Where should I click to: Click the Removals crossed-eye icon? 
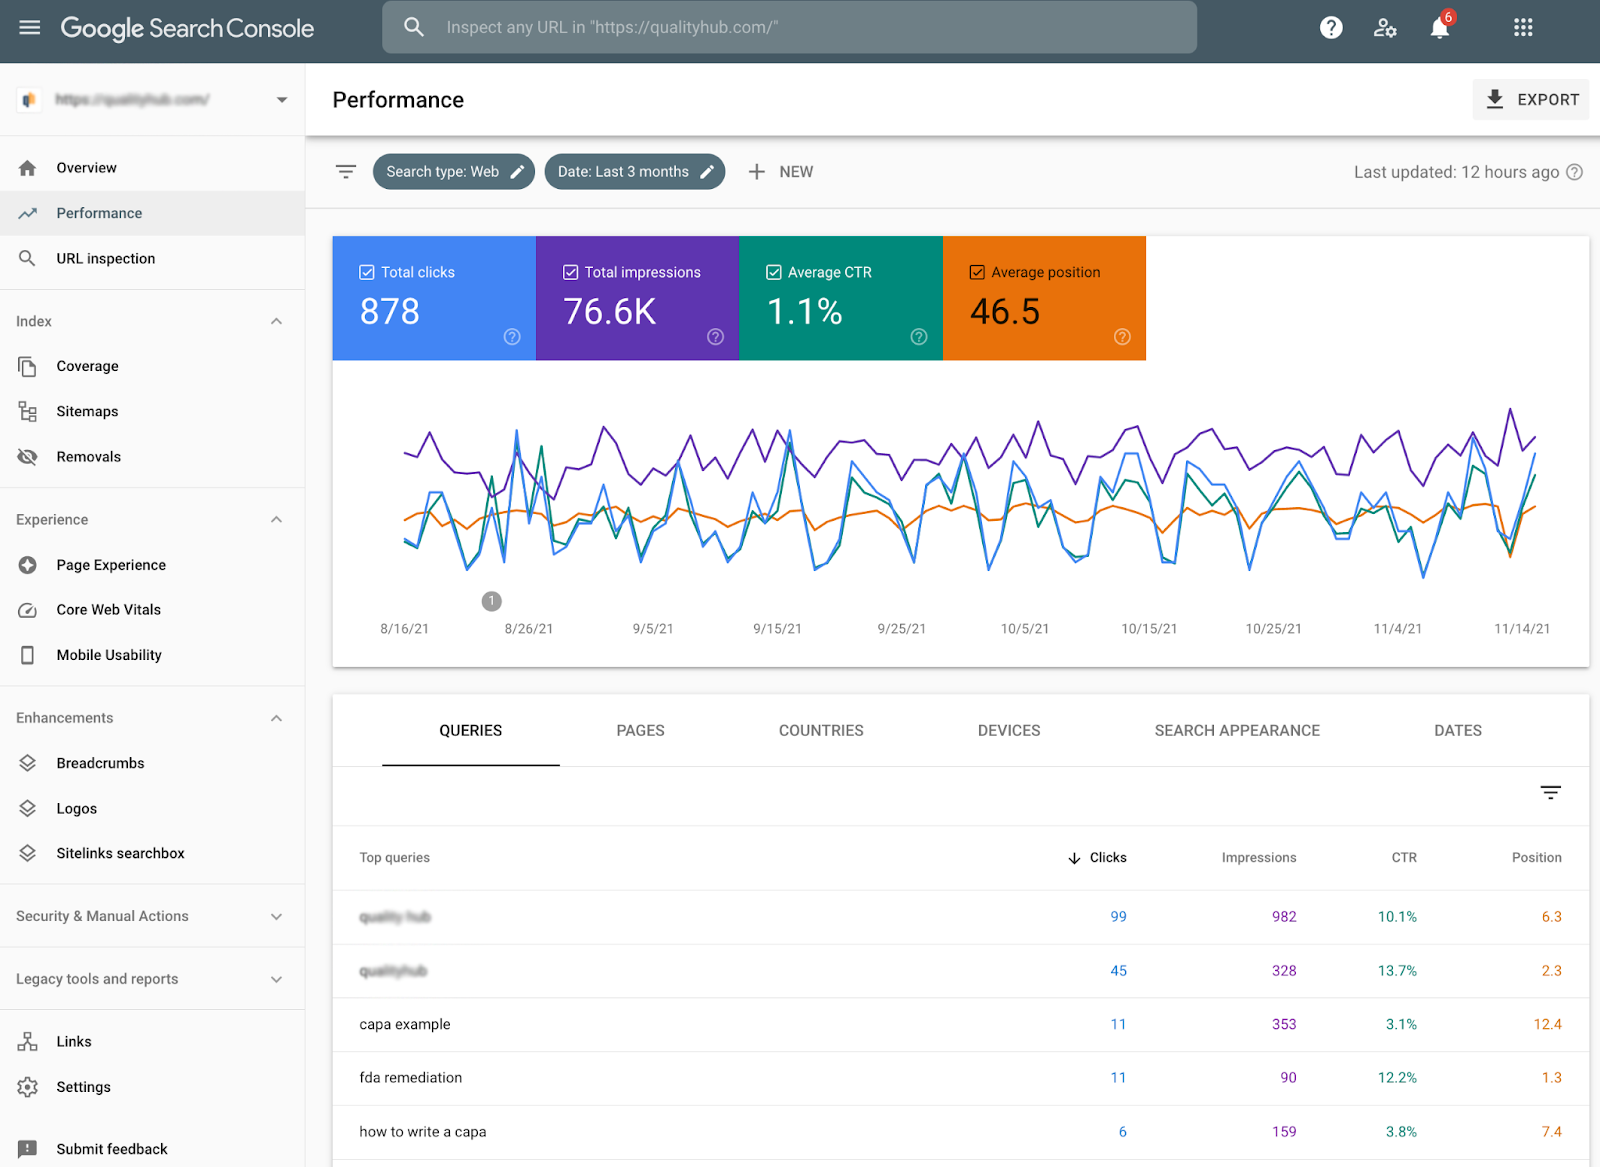28,457
